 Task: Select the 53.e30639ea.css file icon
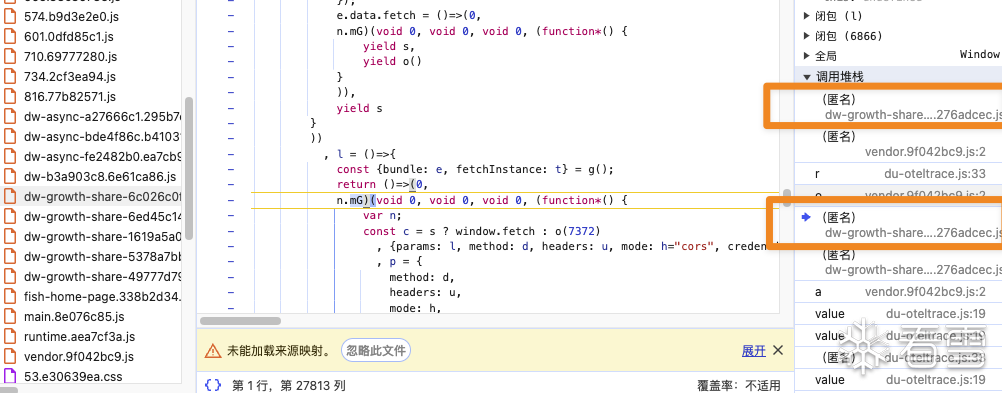point(10,376)
